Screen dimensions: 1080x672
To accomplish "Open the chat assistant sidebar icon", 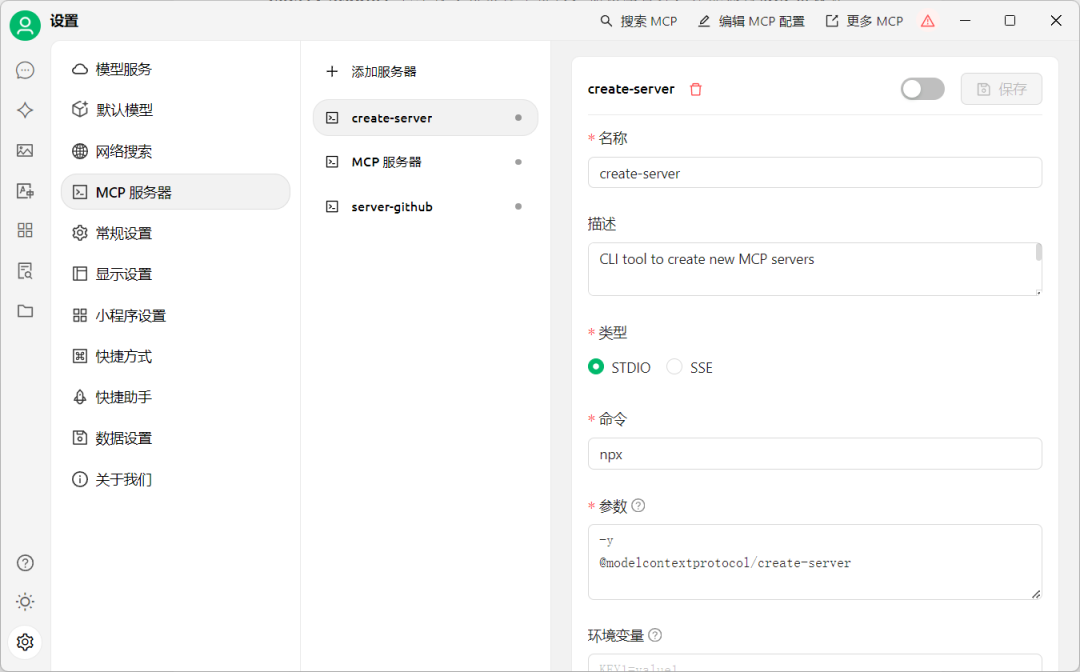I will pos(25,70).
